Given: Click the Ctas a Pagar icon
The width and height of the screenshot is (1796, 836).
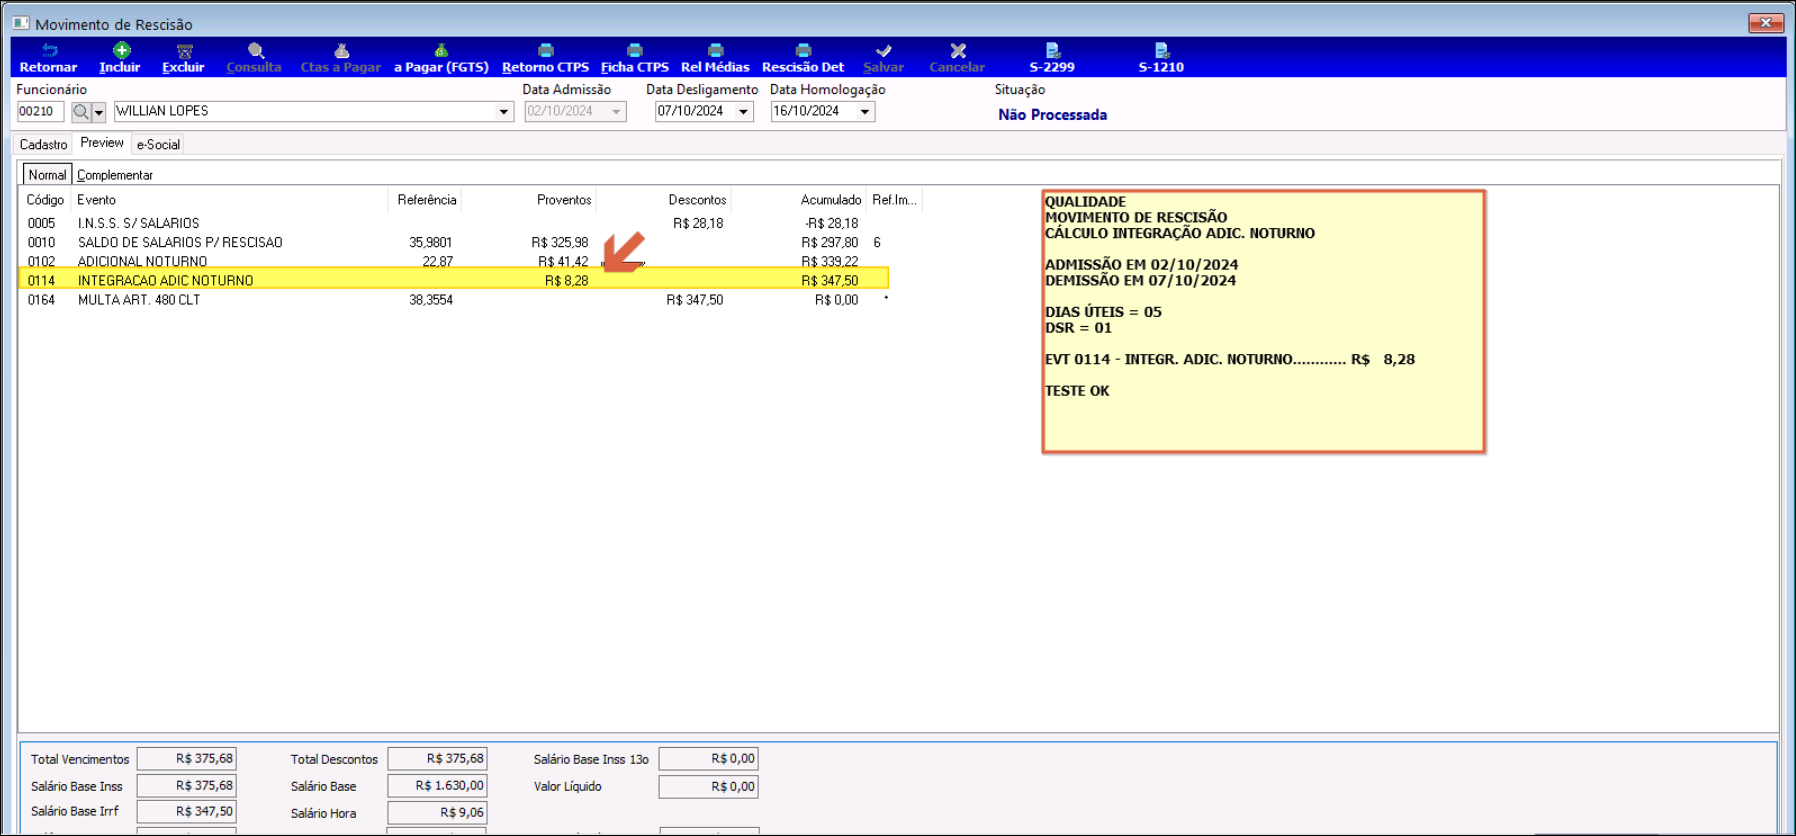Looking at the screenshot, I should [341, 50].
